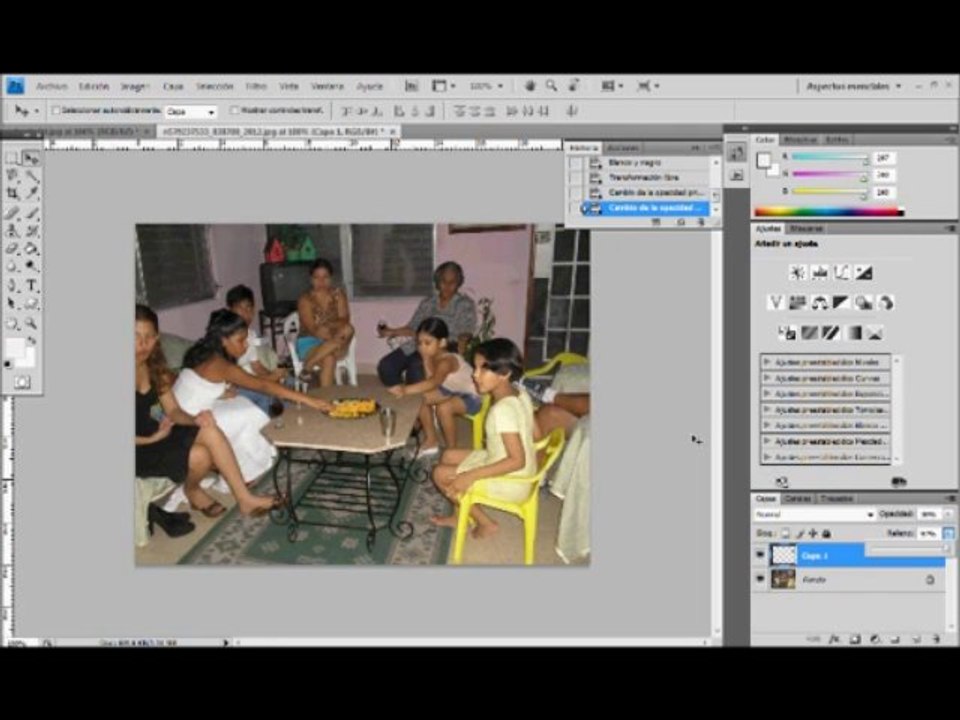
Task: Open the Normal blend mode dropdown
Action: click(814, 514)
